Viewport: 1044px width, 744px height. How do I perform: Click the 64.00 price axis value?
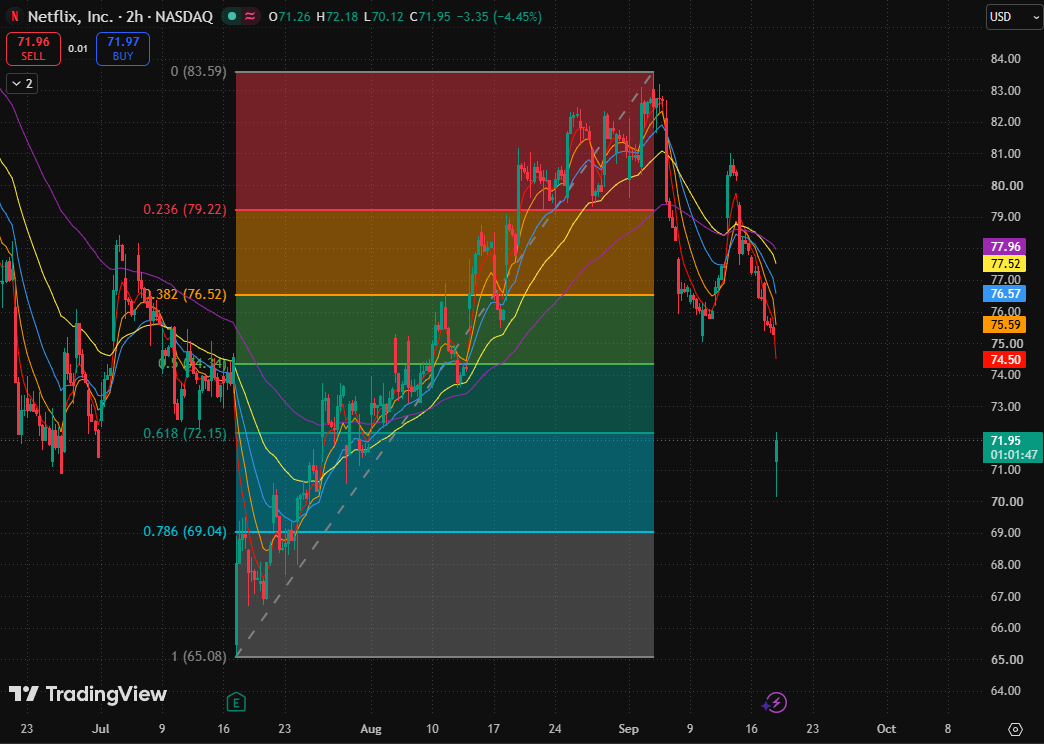(x=1005, y=691)
